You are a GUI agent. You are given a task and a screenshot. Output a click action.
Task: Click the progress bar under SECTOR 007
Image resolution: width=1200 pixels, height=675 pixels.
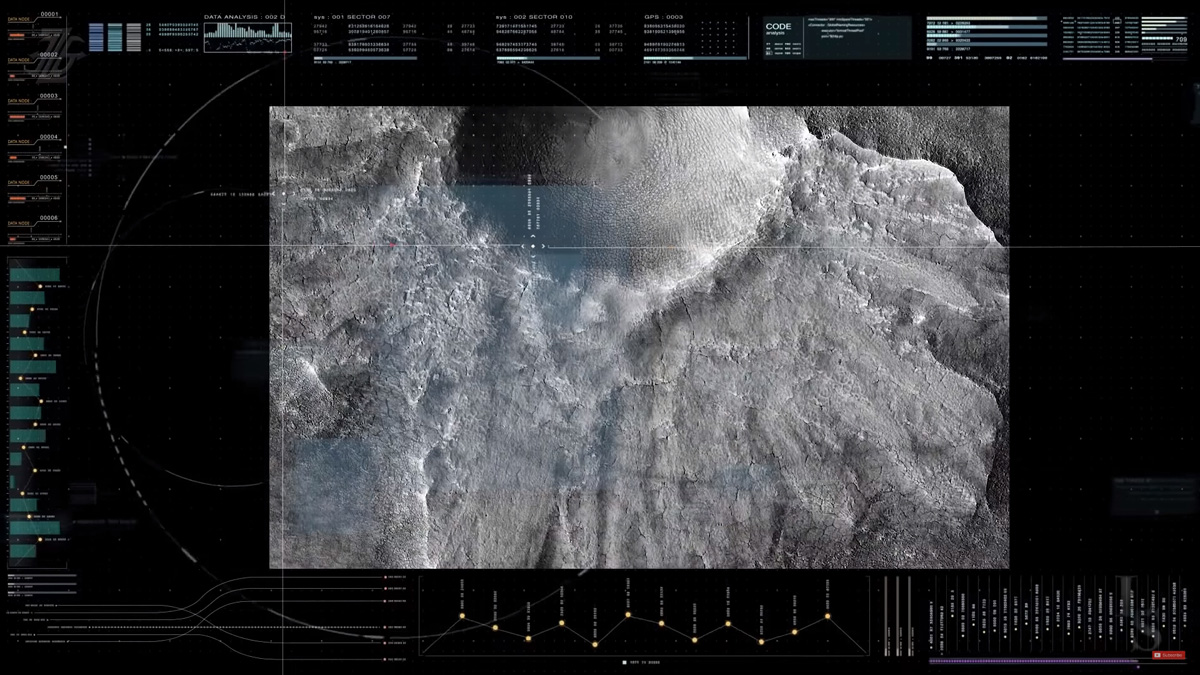click(x=365, y=58)
